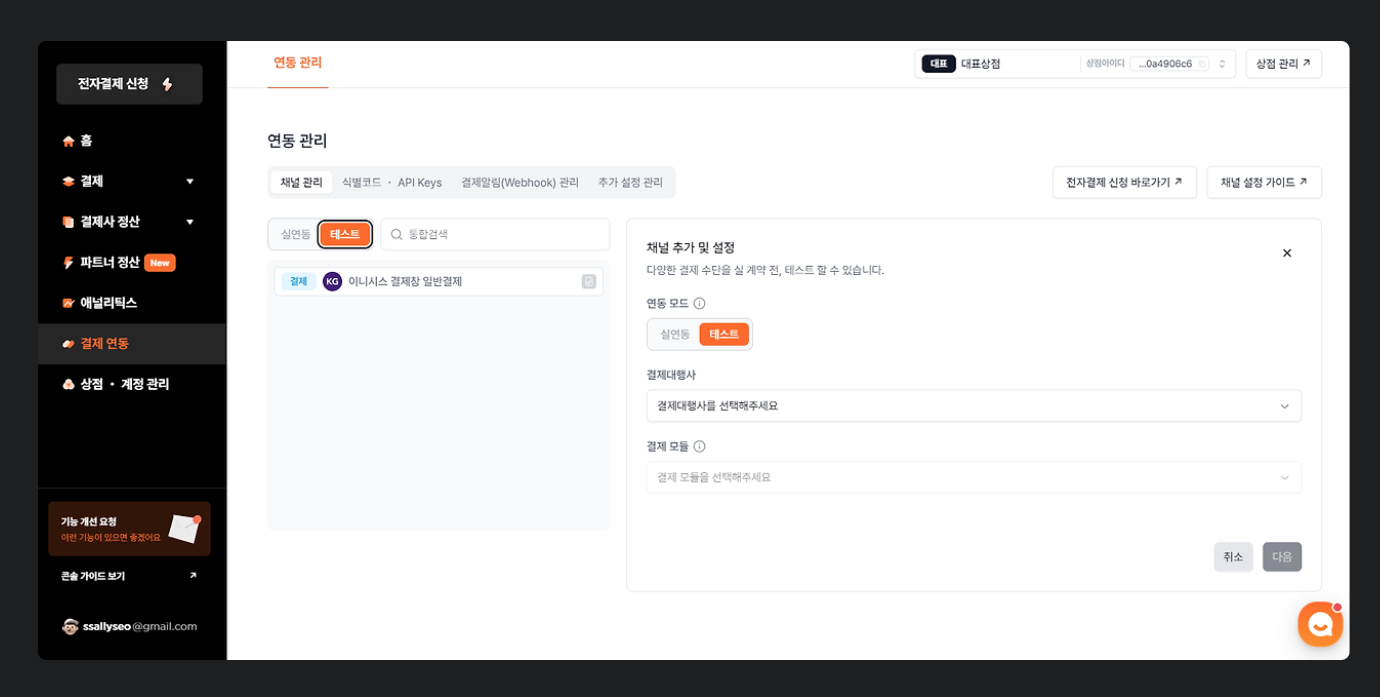1380x697 pixels.
Task: Select the 결제알림(Webhook) 관리 tab
Action: [520, 182]
